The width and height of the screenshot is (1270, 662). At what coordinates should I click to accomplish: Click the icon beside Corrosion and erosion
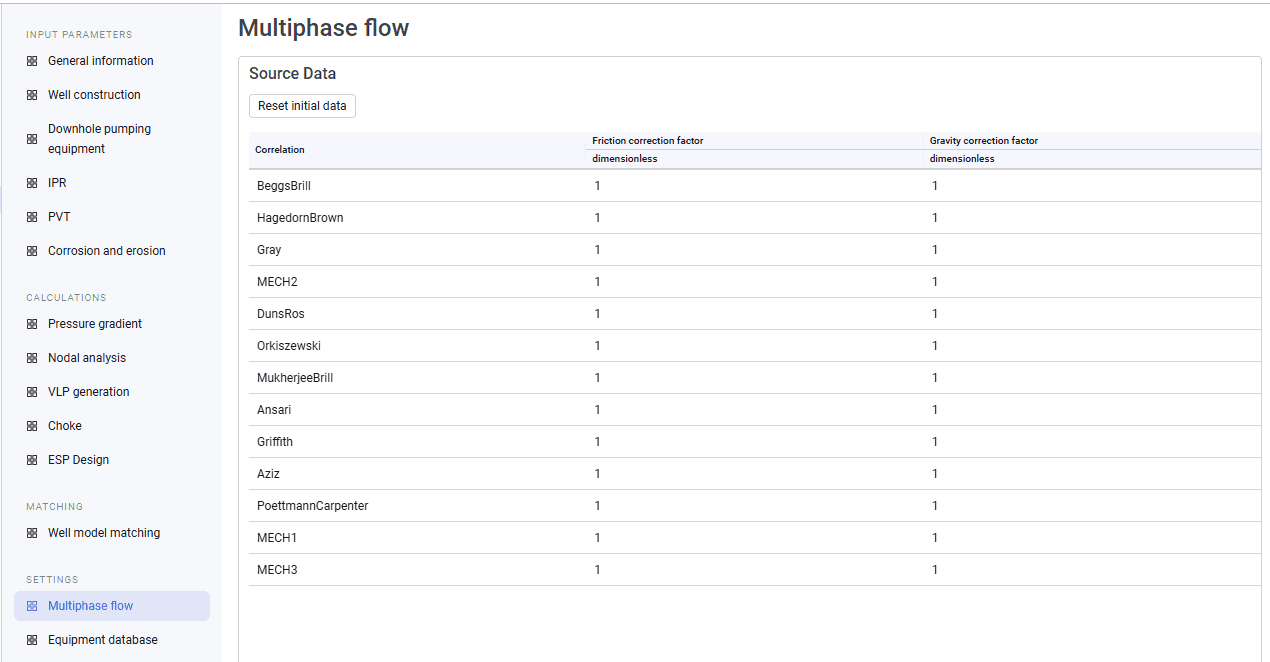(x=32, y=251)
